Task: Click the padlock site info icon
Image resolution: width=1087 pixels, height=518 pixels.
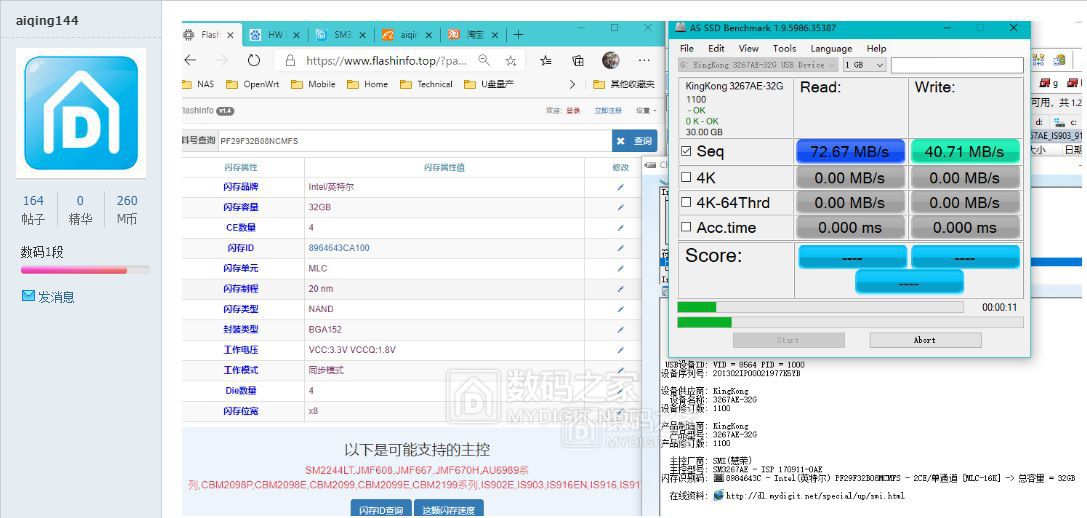Action: (290, 60)
